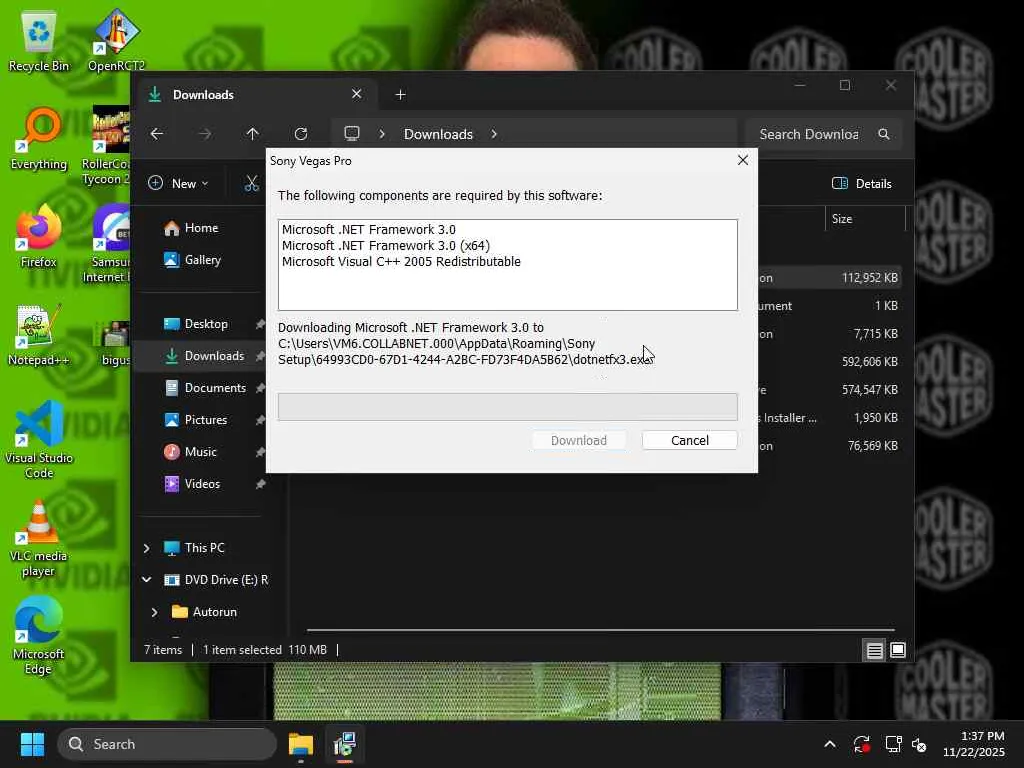
Task: Refresh the Downloads folder view
Action: [x=301, y=134]
